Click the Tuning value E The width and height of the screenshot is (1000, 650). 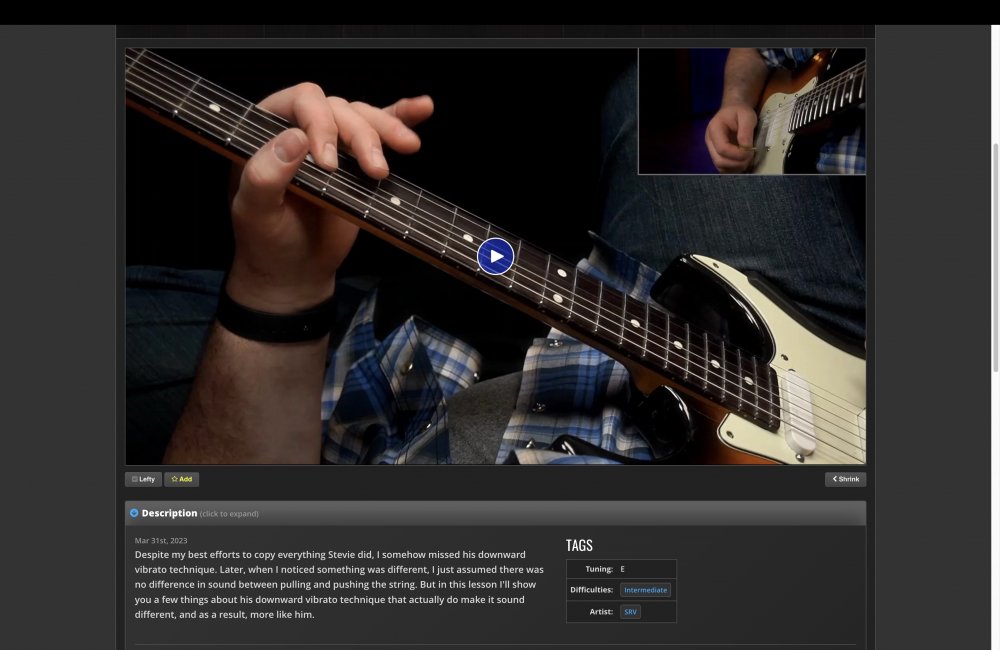[623, 569]
